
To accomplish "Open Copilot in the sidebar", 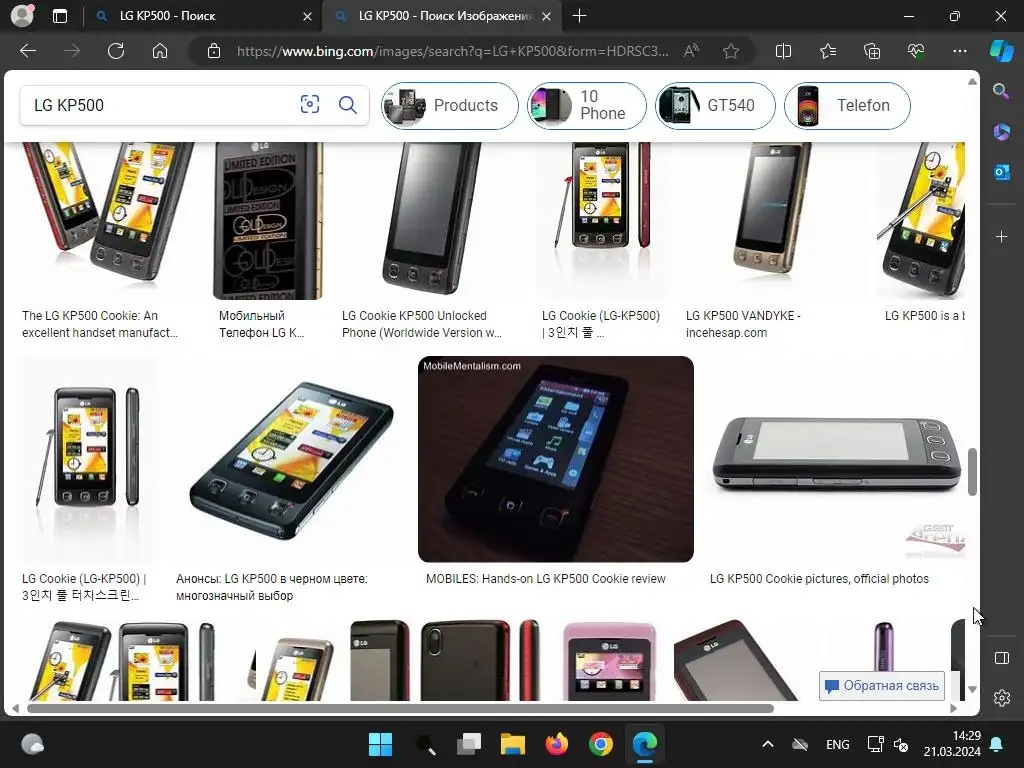I will tap(1001, 51).
